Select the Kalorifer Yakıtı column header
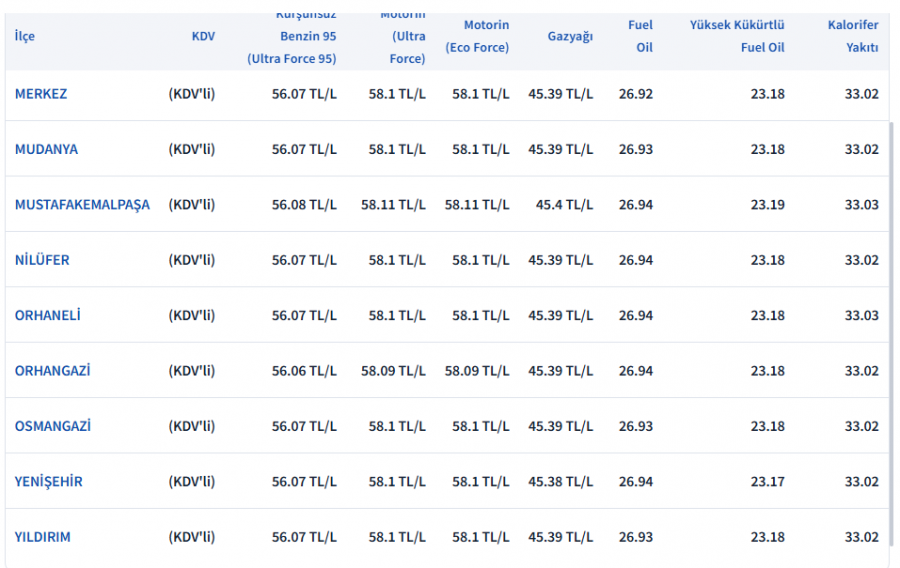The image size is (900, 568). pos(853,36)
